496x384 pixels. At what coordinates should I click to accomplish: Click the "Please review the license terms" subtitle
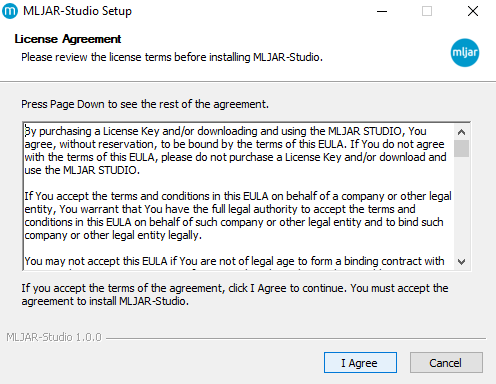pyautogui.click(x=172, y=57)
